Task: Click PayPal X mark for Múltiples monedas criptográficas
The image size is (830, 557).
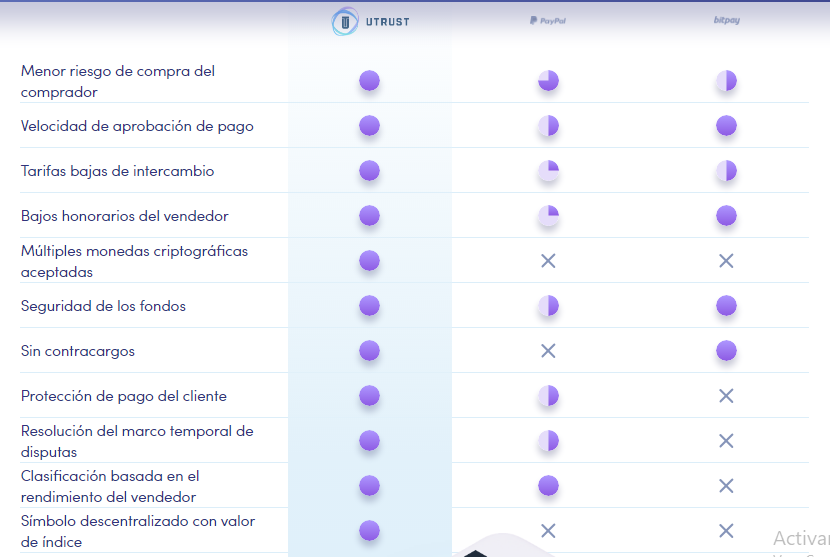Action: (x=548, y=260)
